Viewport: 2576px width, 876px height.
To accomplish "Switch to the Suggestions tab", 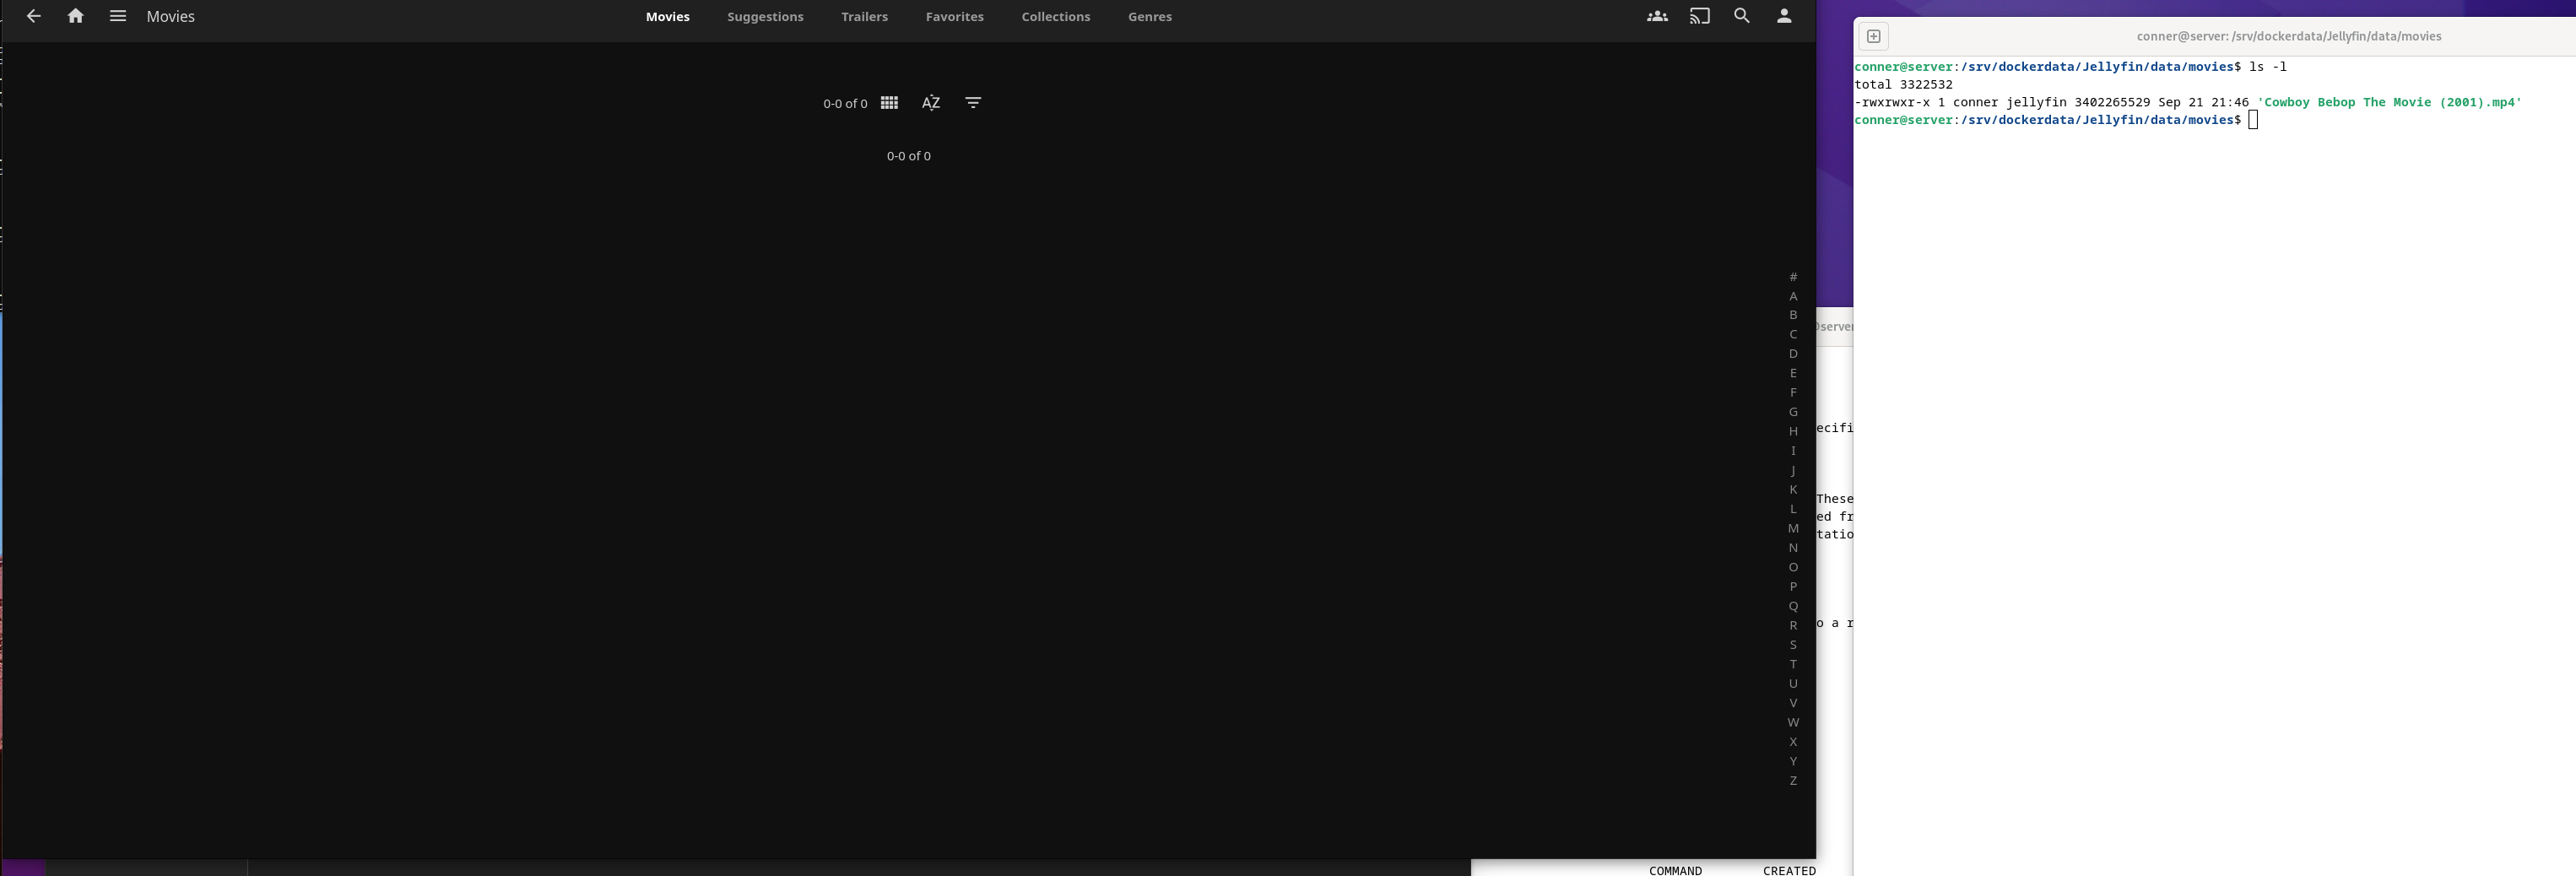I will [x=765, y=17].
